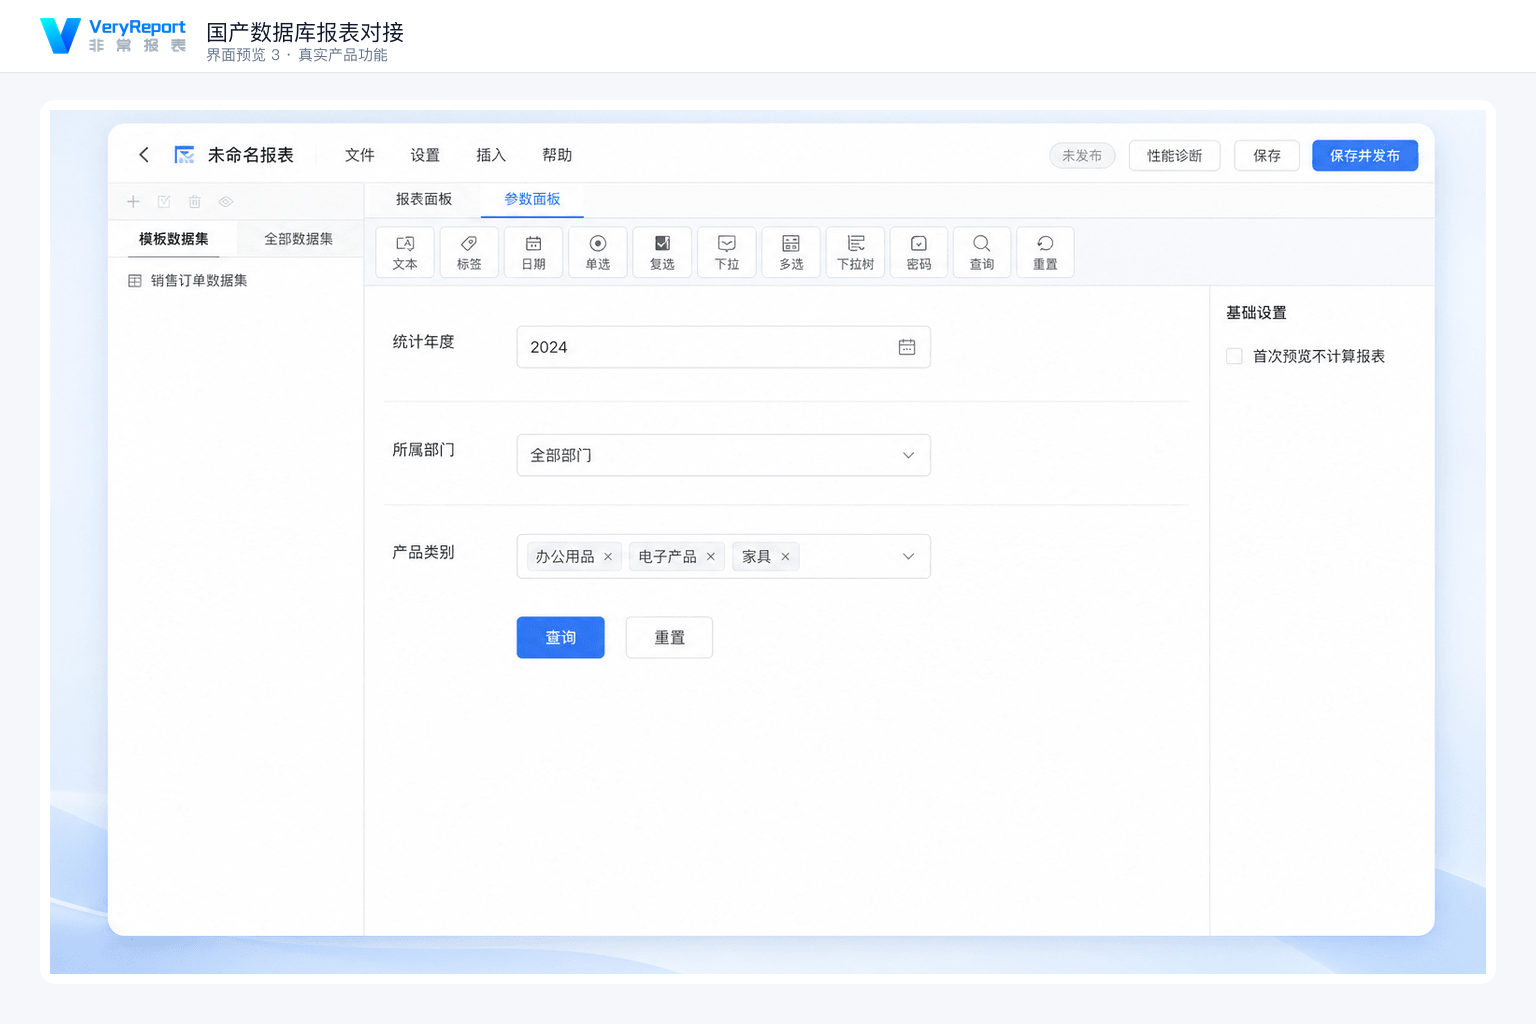Expand the 所属部门 dropdown arrow

(x=908, y=455)
